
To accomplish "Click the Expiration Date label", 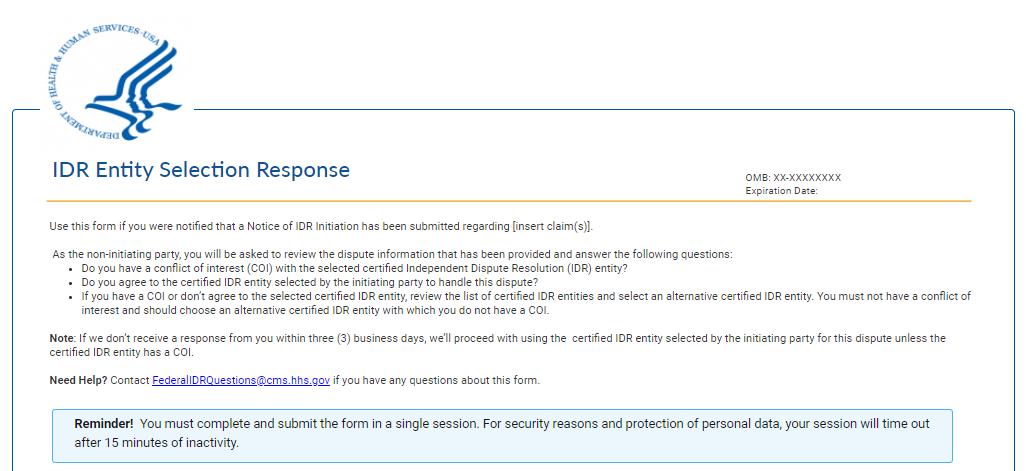I will click(781, 191).
